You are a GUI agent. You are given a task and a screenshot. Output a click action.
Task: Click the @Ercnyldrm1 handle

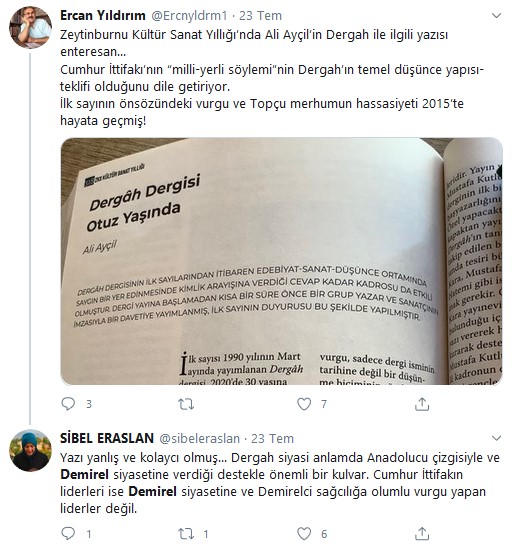coord(189,16)
